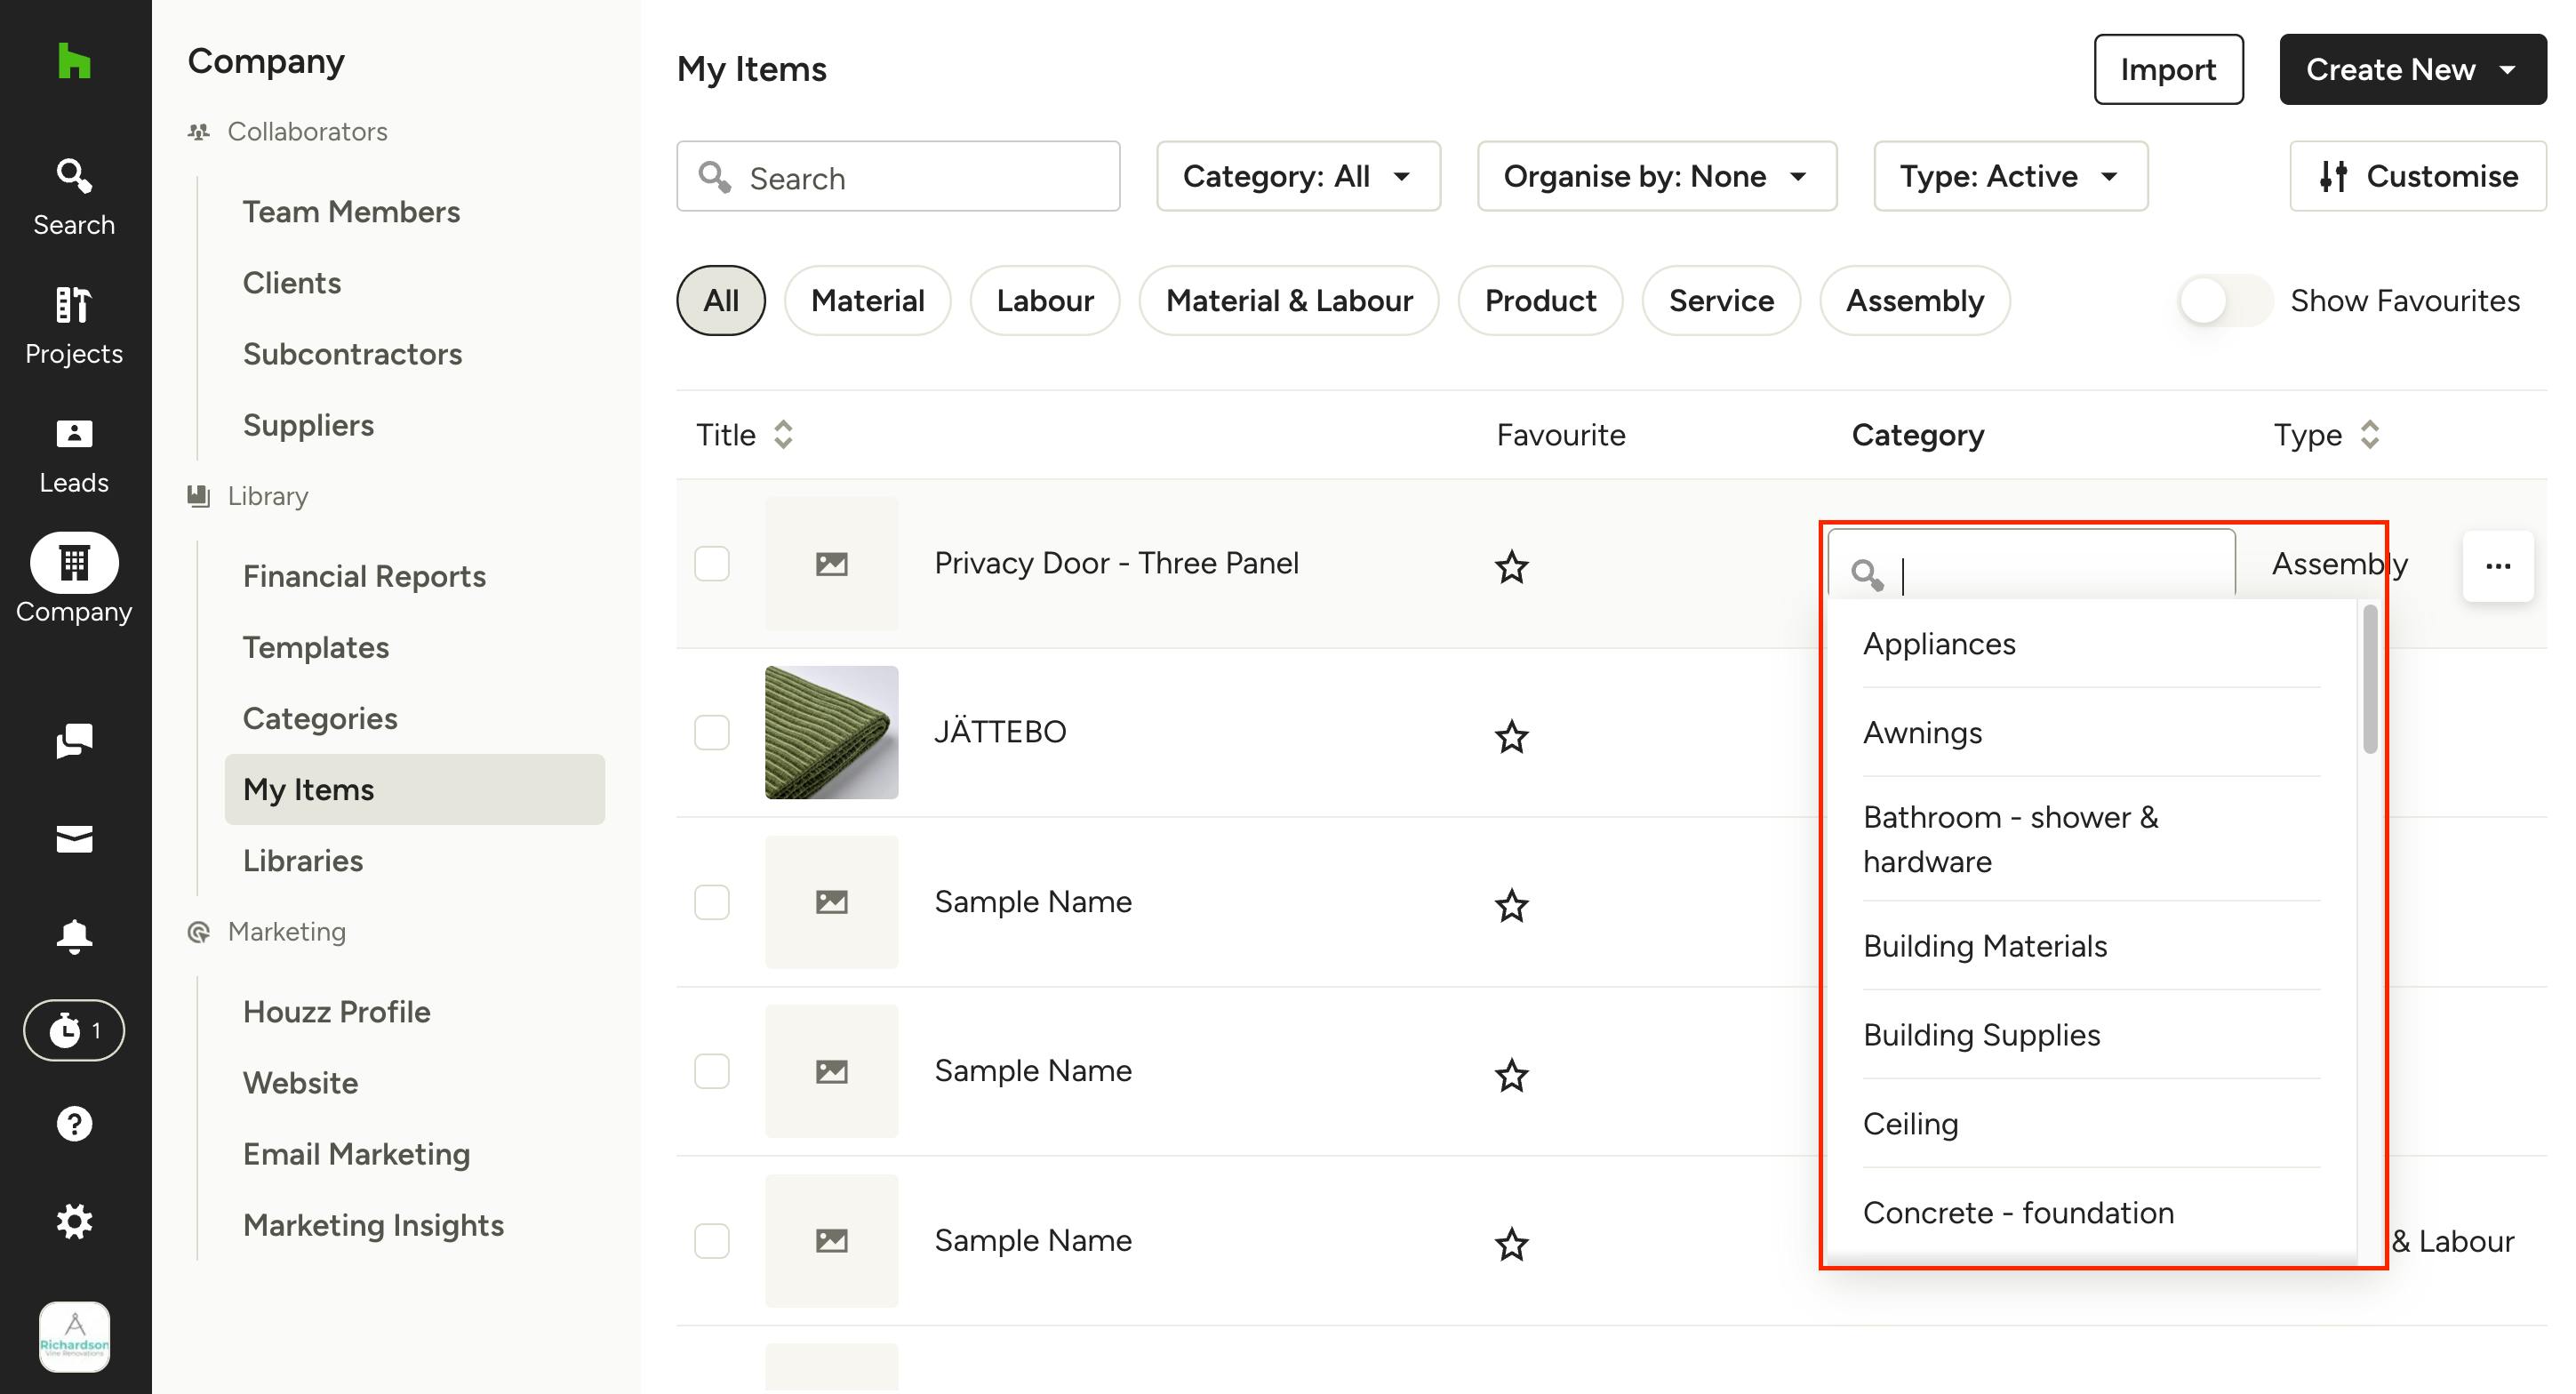This screenshot has width=2576, height=1394.
Task: Click the Privacy Door image placeholder
Action: tap(832, 564)
